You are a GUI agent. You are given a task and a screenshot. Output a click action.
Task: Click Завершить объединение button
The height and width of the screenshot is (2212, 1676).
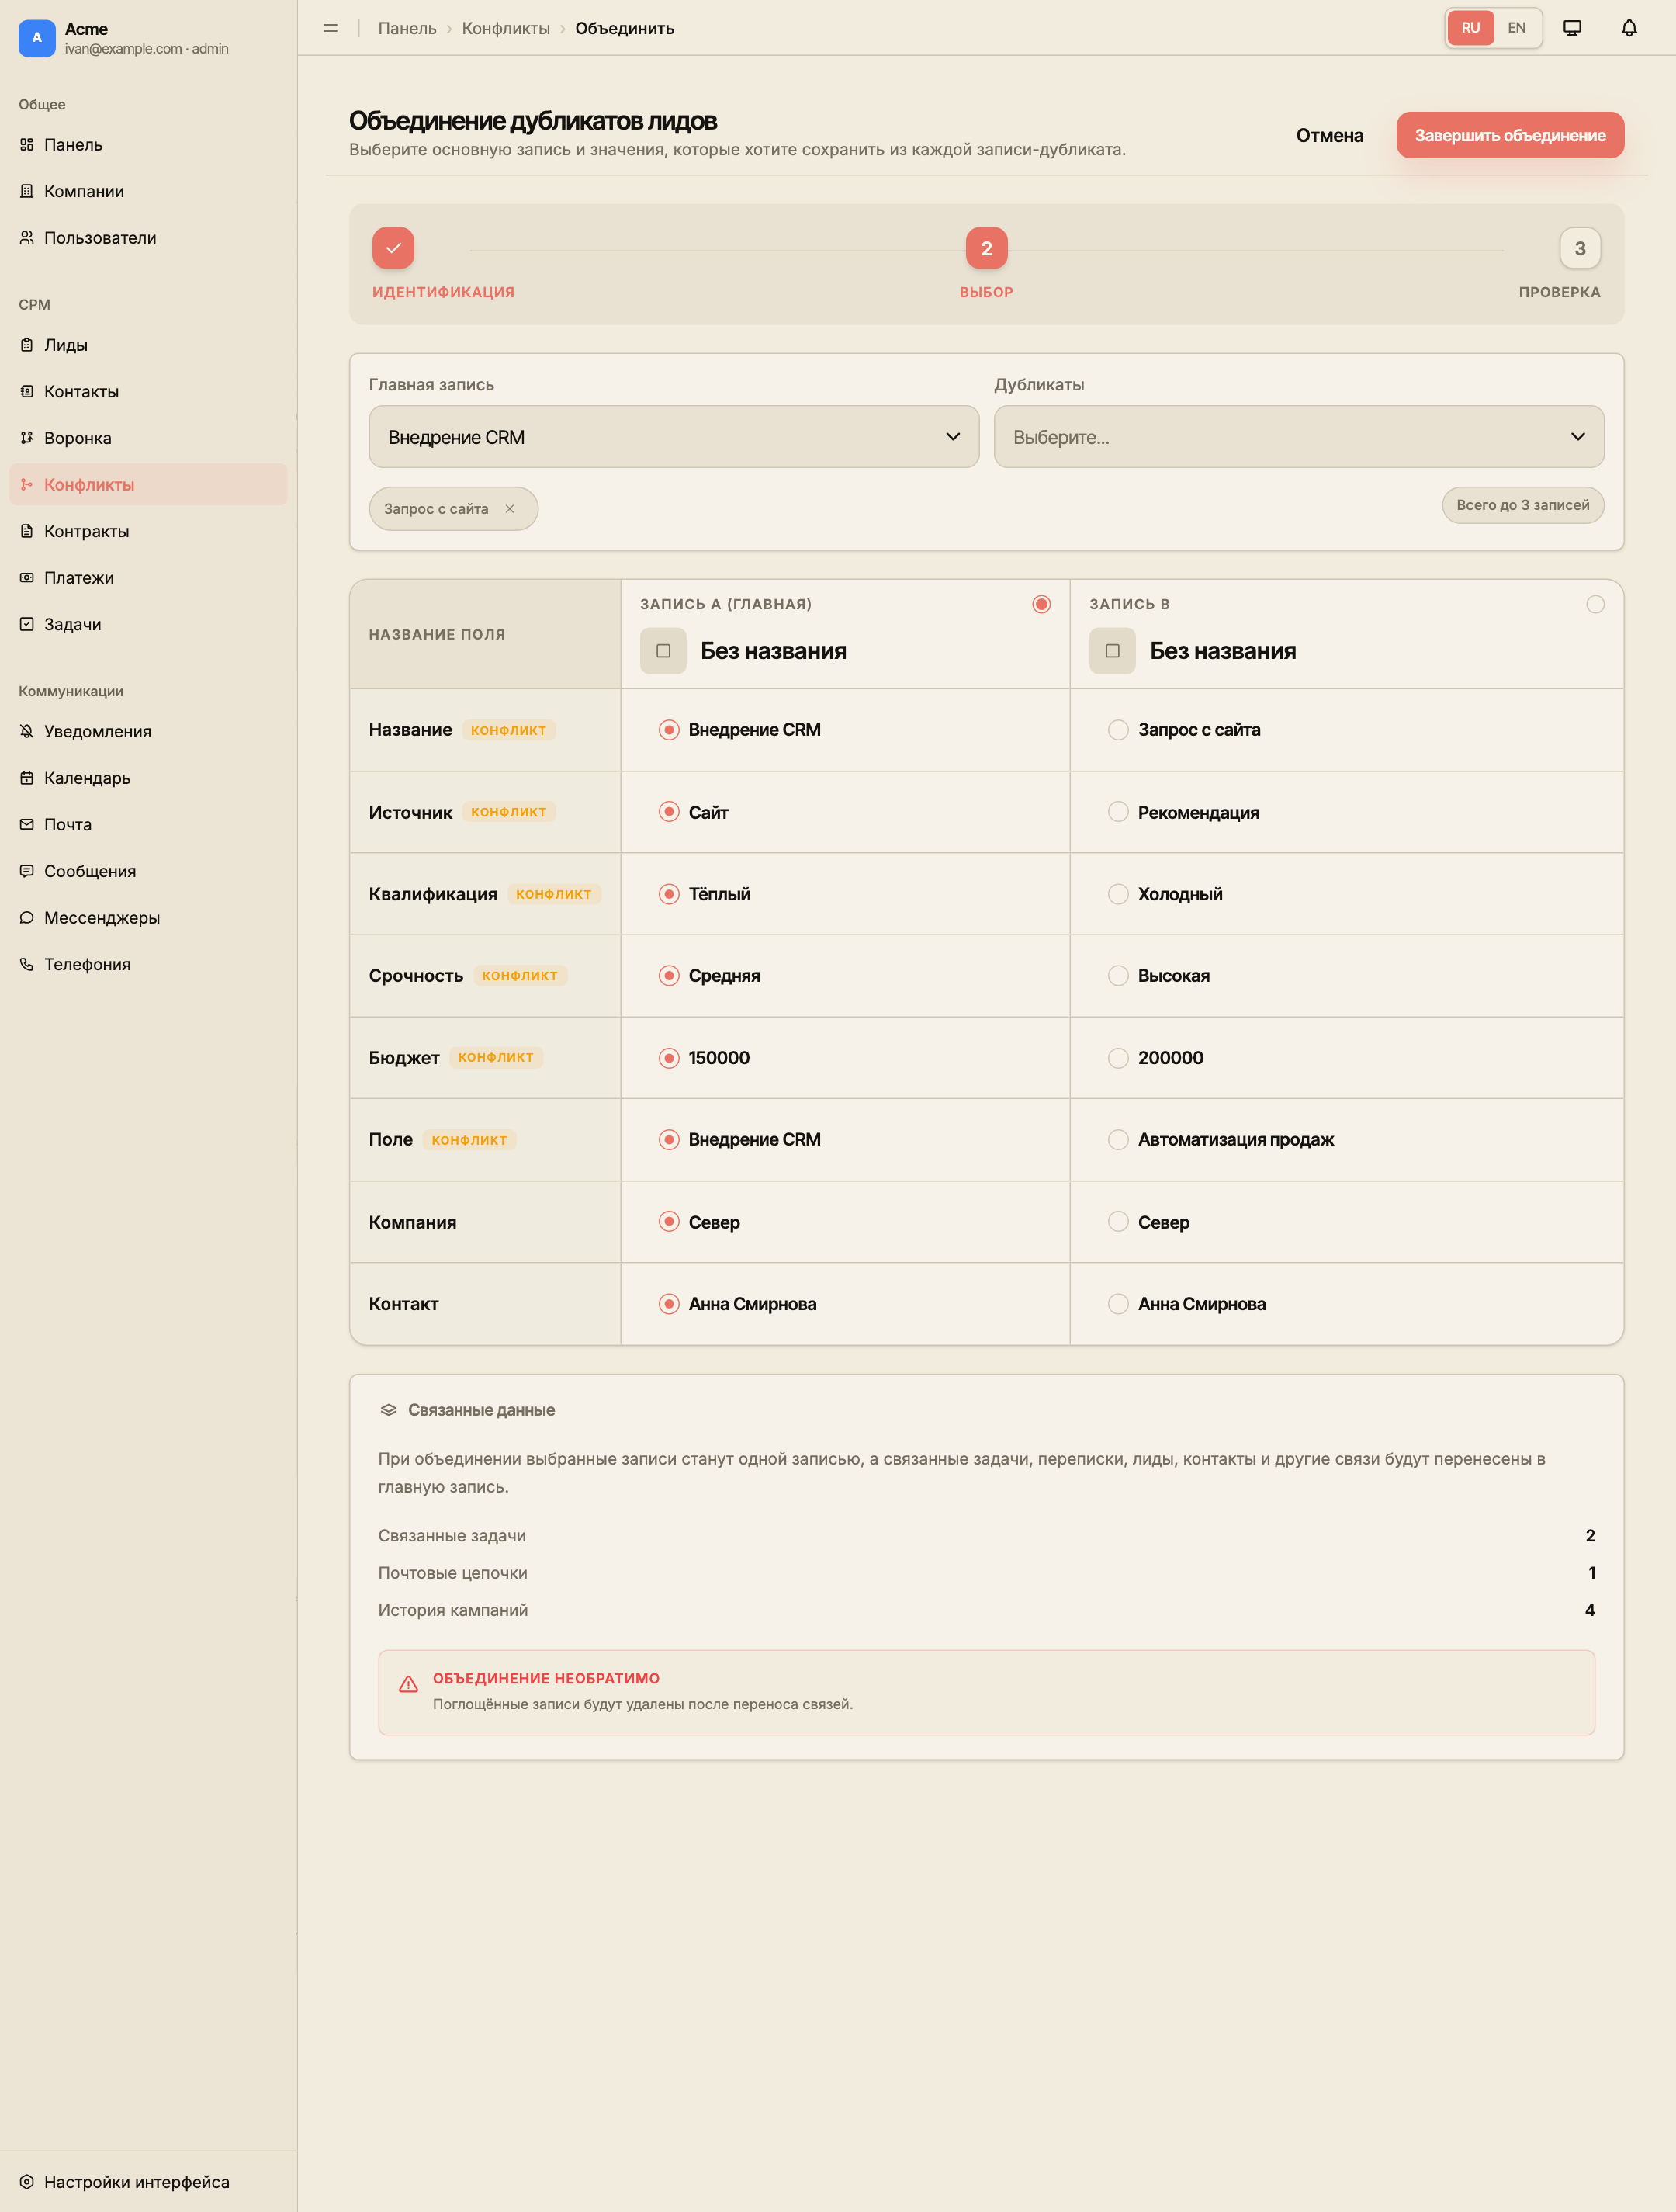(x=1510, y=136)
